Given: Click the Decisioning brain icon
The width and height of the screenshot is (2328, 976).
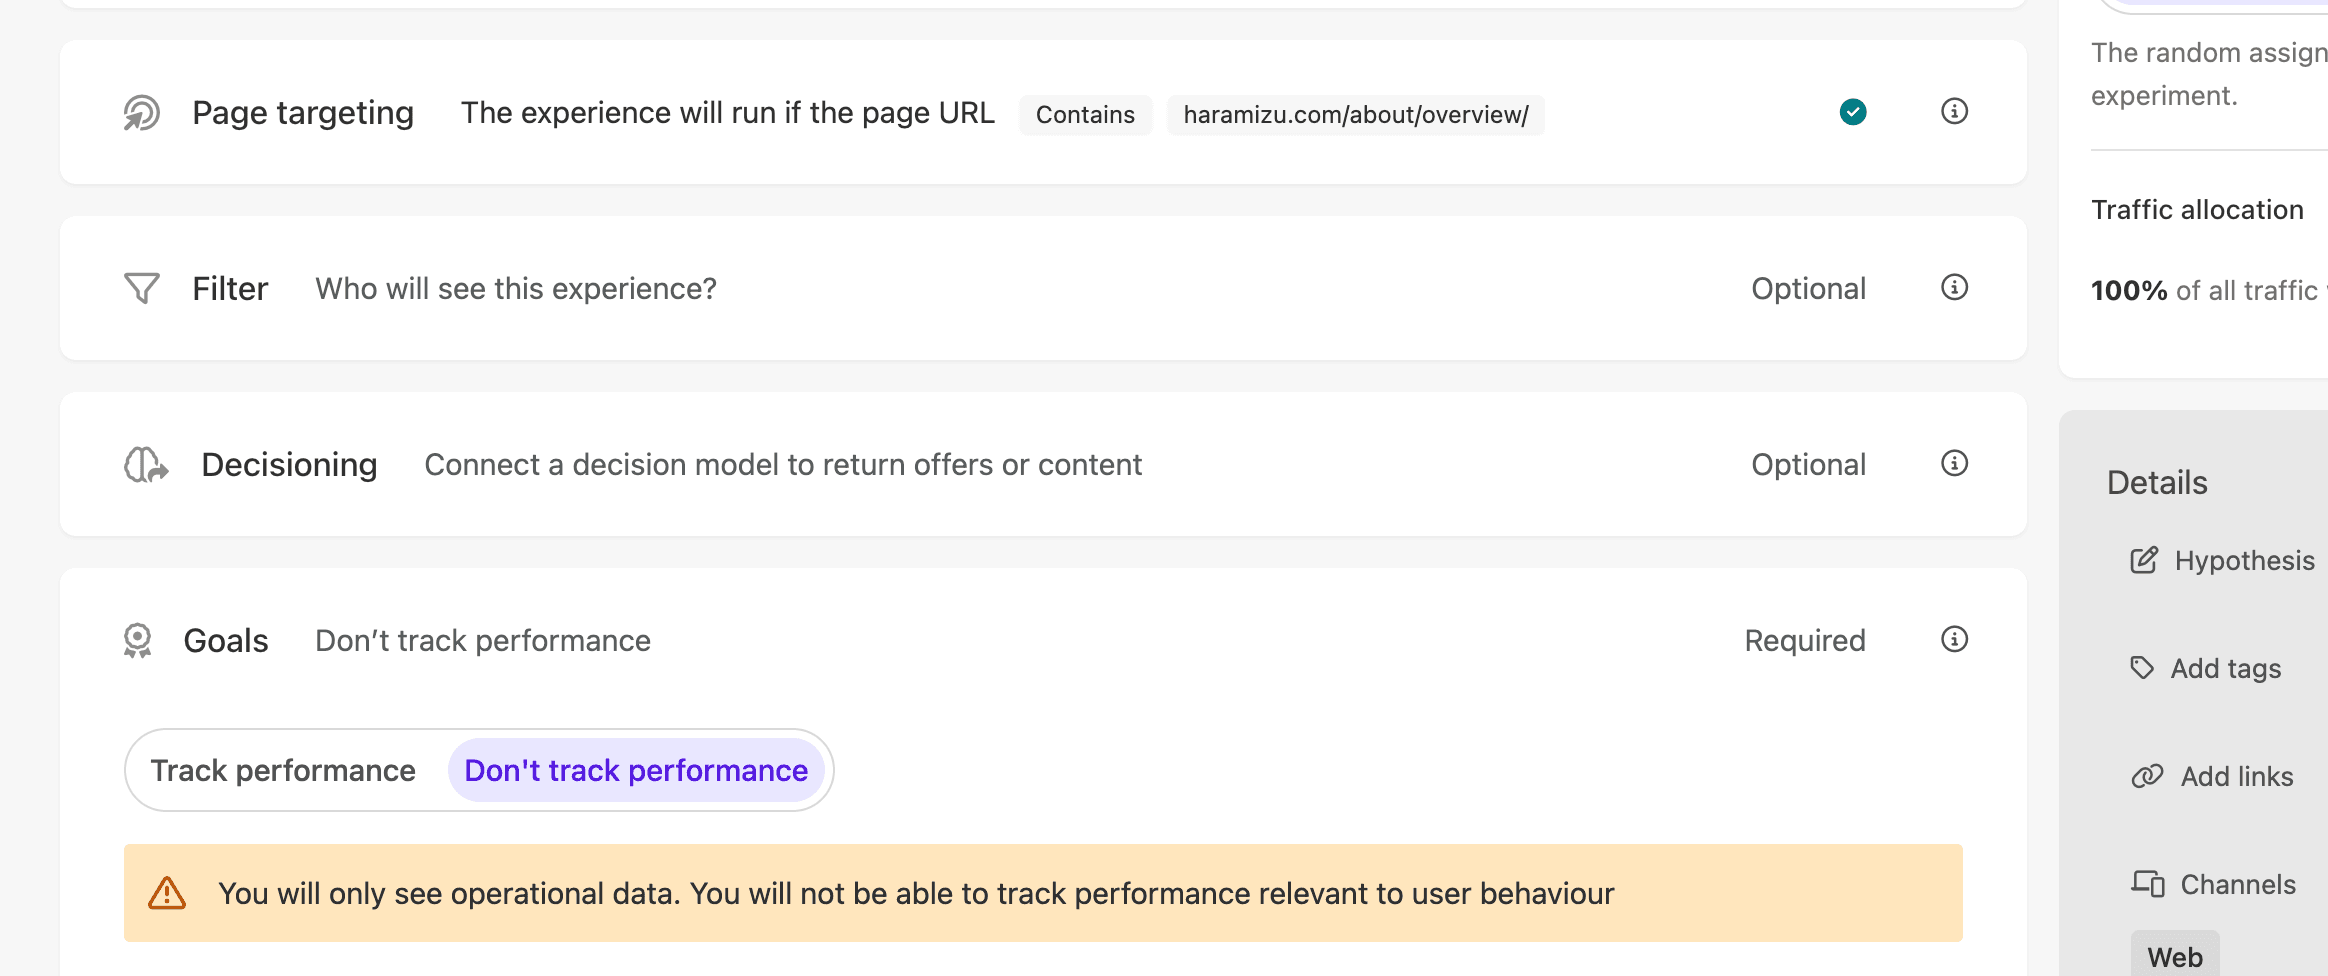Looking at the screenshot, I should coord(146,465).
